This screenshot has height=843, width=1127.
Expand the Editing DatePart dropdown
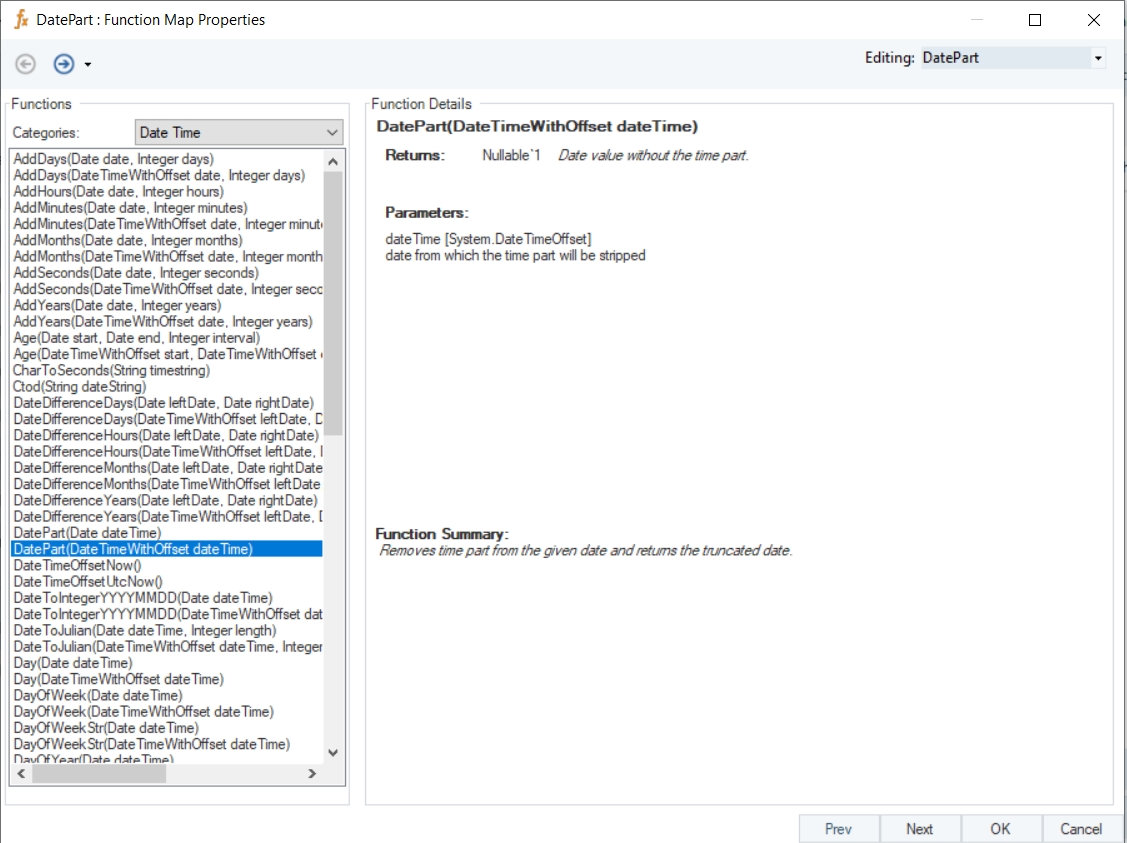point(1098,58)
